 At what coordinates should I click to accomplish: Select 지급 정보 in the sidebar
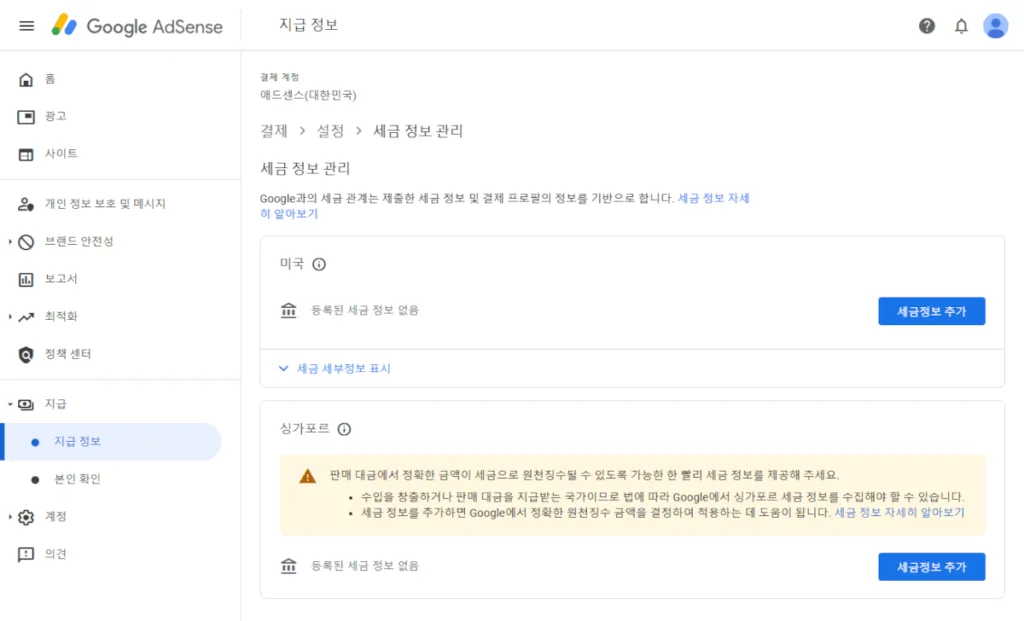(77, 441)
